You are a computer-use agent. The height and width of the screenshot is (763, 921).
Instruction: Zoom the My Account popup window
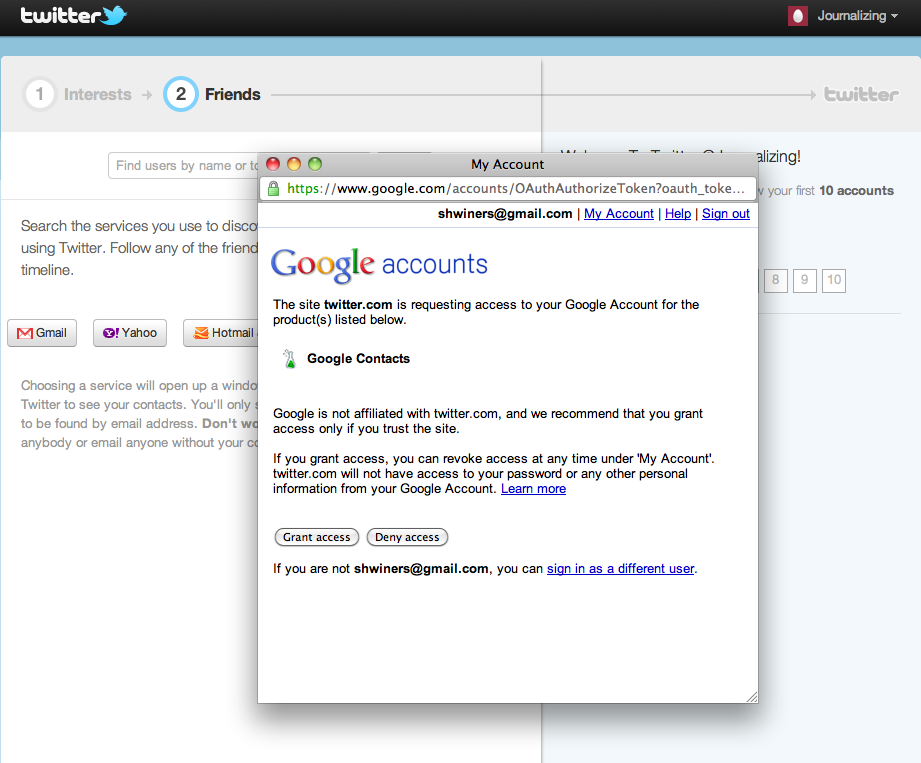click(315, 164)
